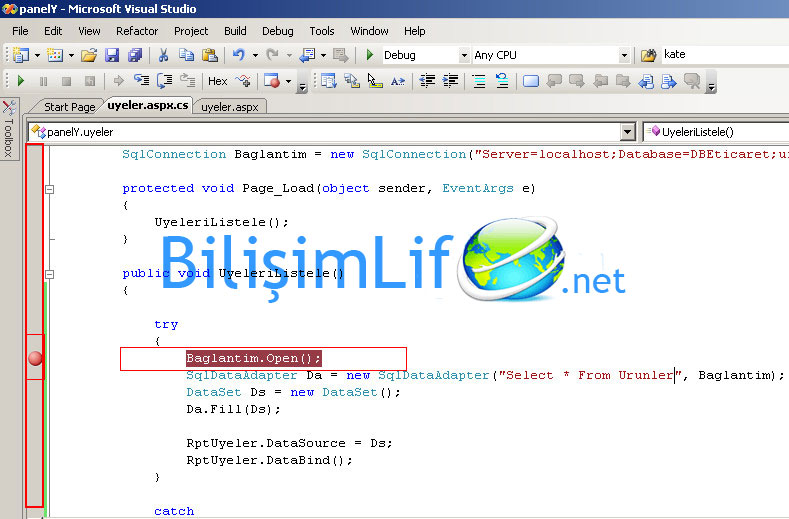Click the Da.Fill(Ds); code line
Viewport: 789px width, 519px height.
pos(233,409)
